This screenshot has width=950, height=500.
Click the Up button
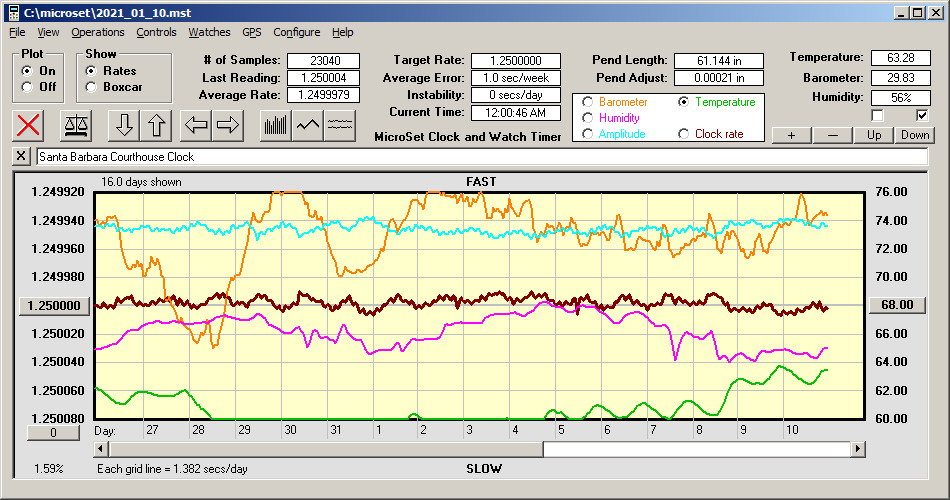click(874, 135)
